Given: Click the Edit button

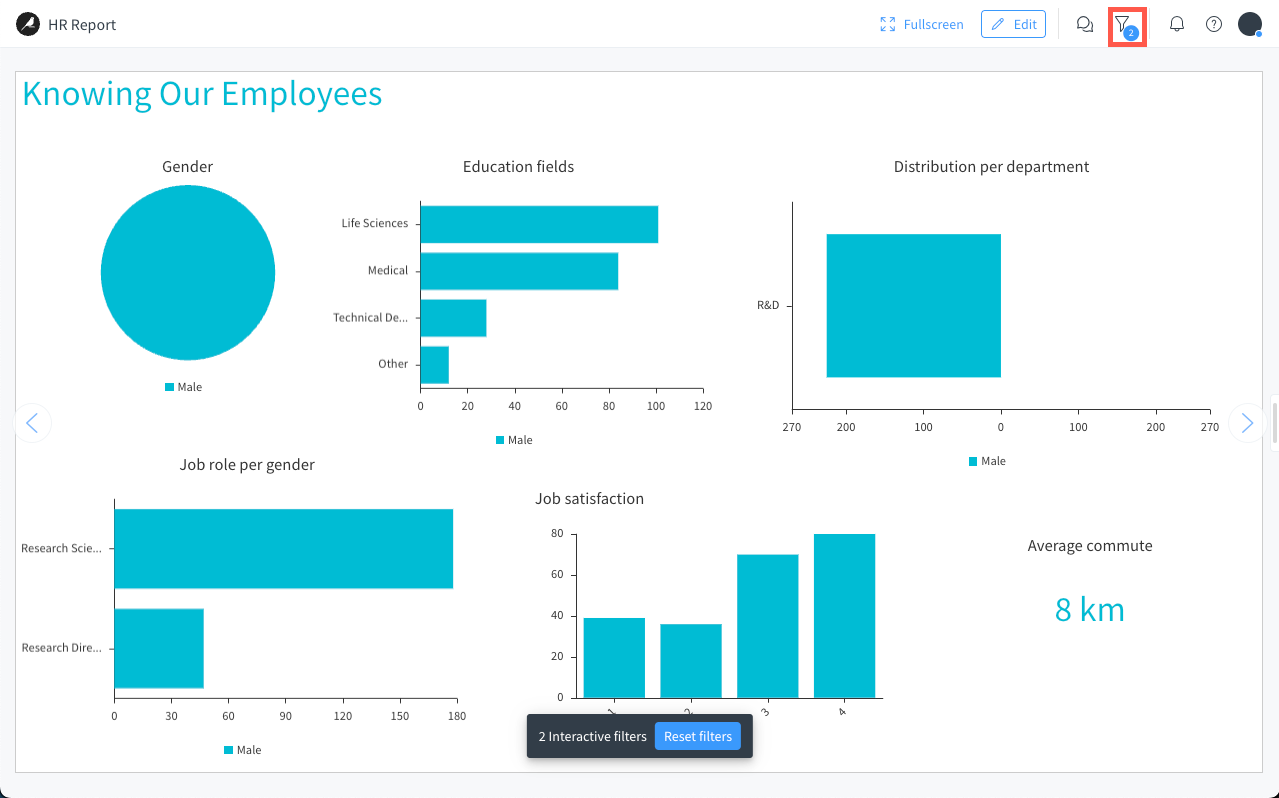Looking at the screenshot, I should (x=1013, y=24).
